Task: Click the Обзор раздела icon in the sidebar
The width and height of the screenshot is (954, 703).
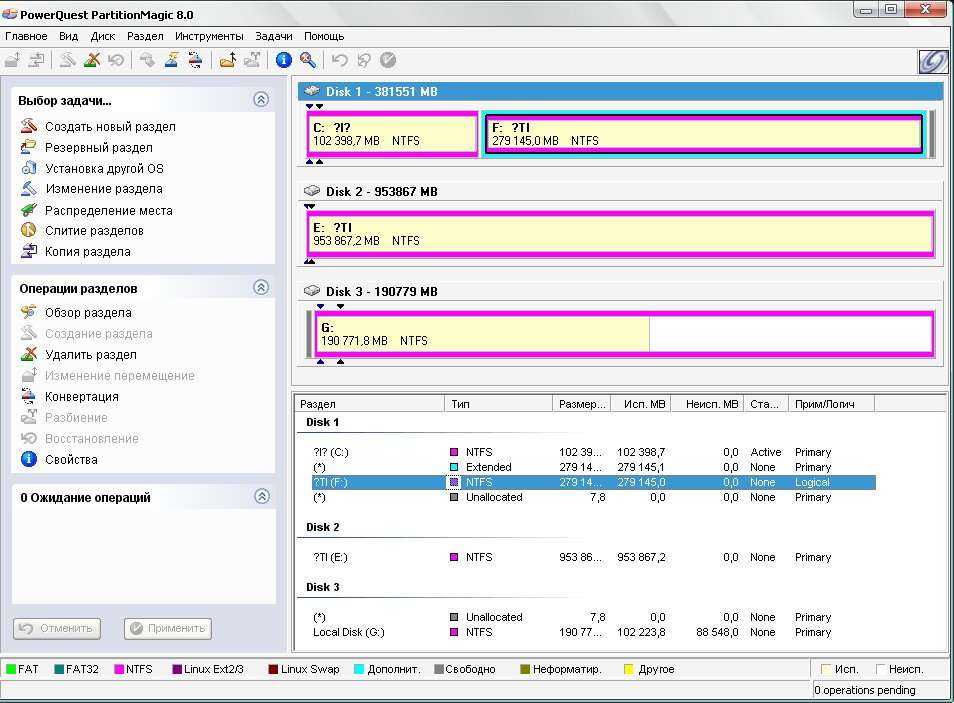Action: 28,313
